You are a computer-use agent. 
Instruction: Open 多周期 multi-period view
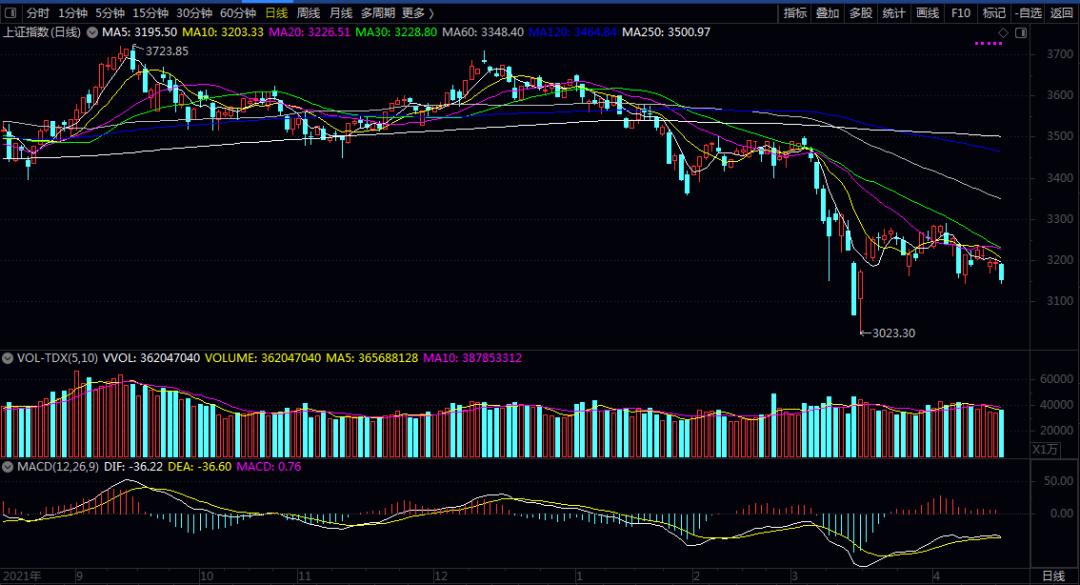[x=377, y=13]
